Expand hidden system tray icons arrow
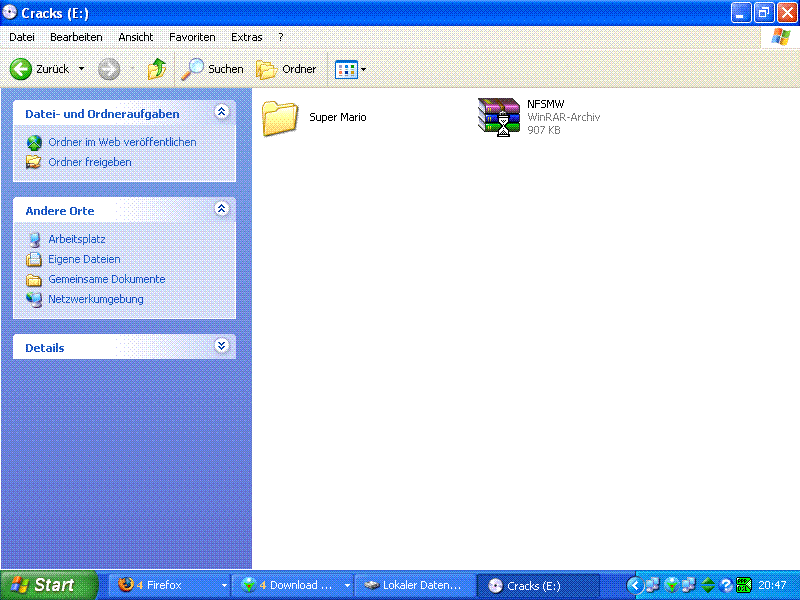Image resolution: width=800 pixels, height=600 pixels. pyautogui.click(x=633, y=585)
